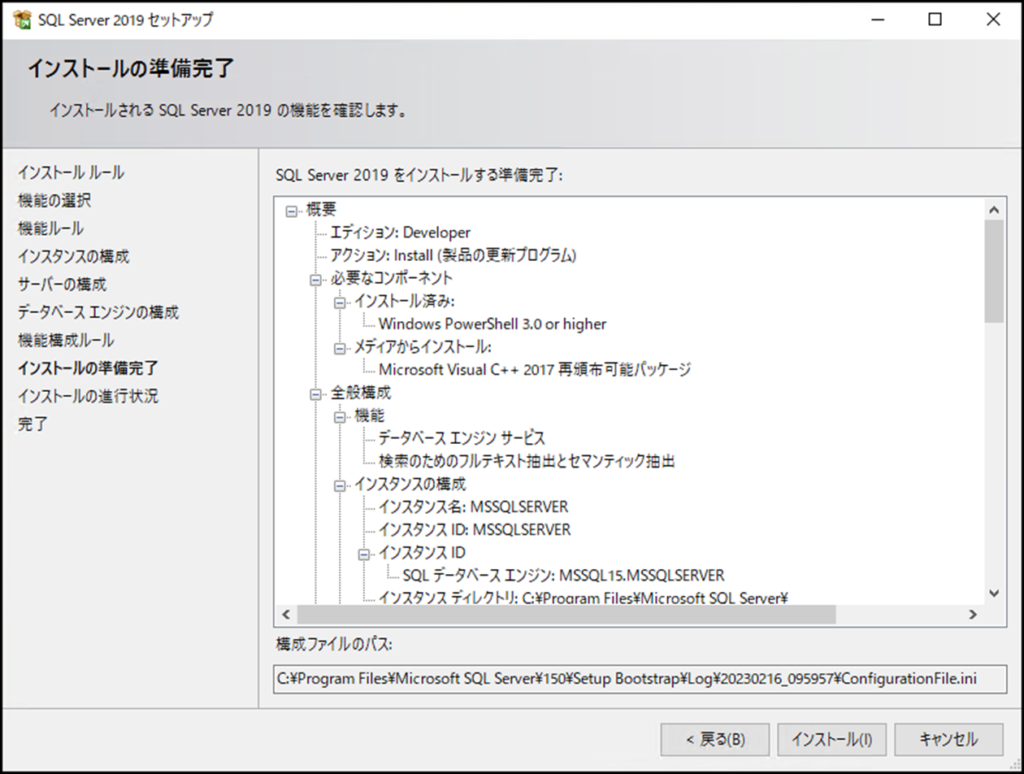The width and height of the screenshot is (1024, 774).
Task: Select 検索のためのフルテキスト抽出 row
Action: (527, 461)
